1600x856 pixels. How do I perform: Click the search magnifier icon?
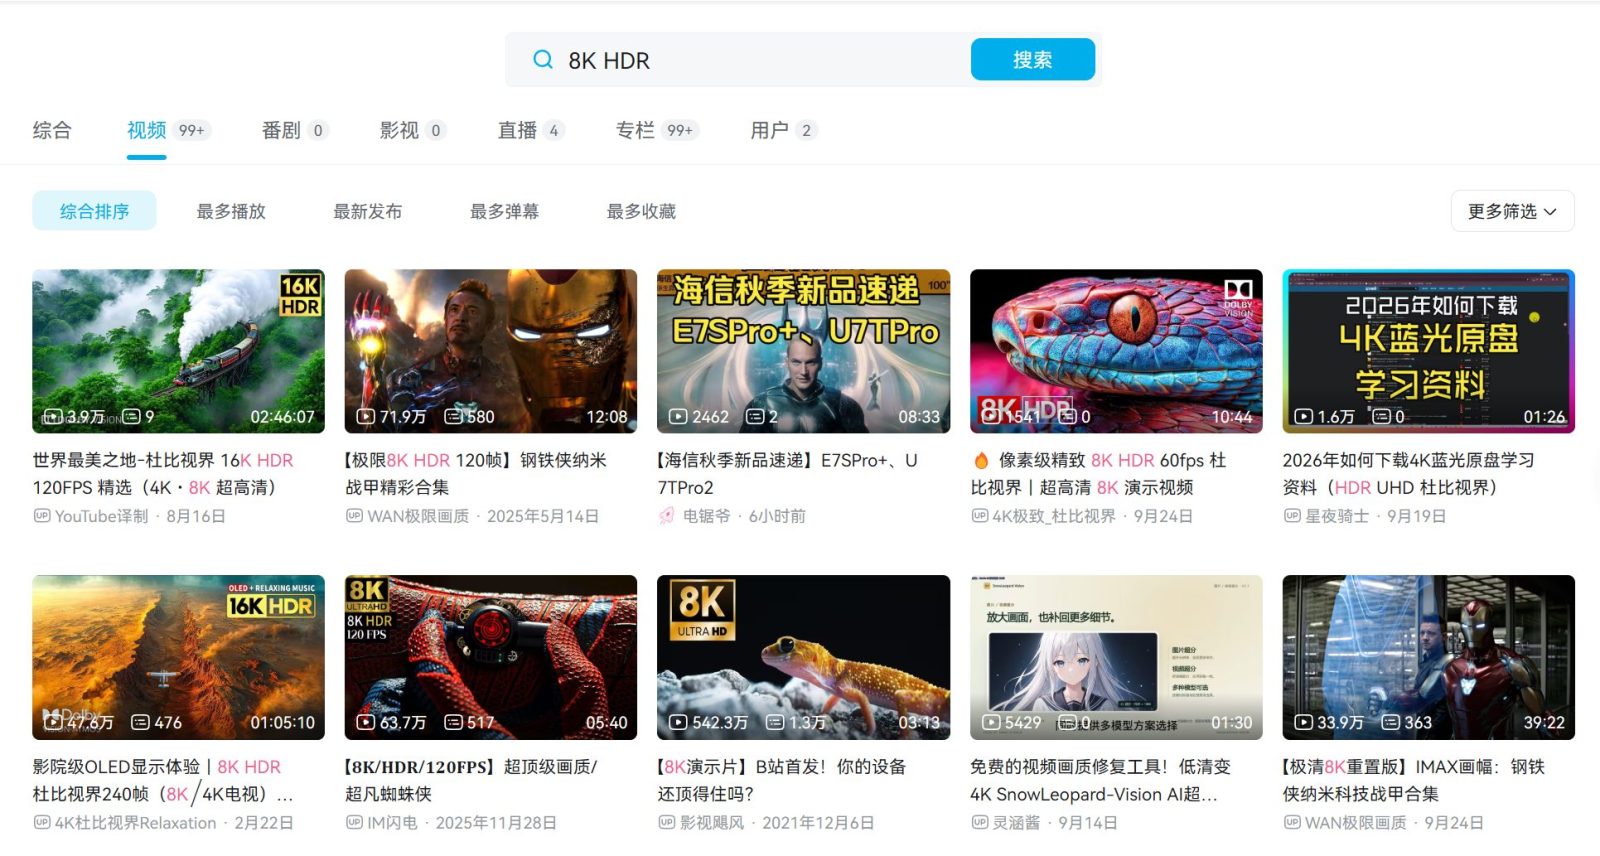point(543,60)
